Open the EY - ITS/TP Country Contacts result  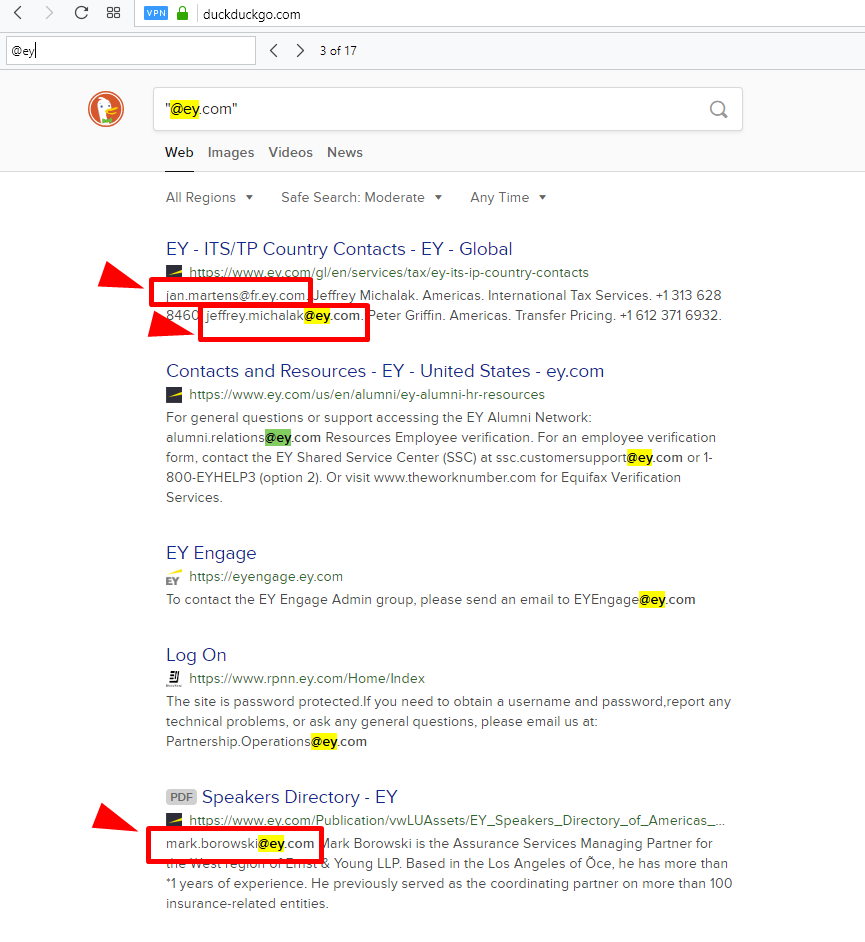pos(338,248)
